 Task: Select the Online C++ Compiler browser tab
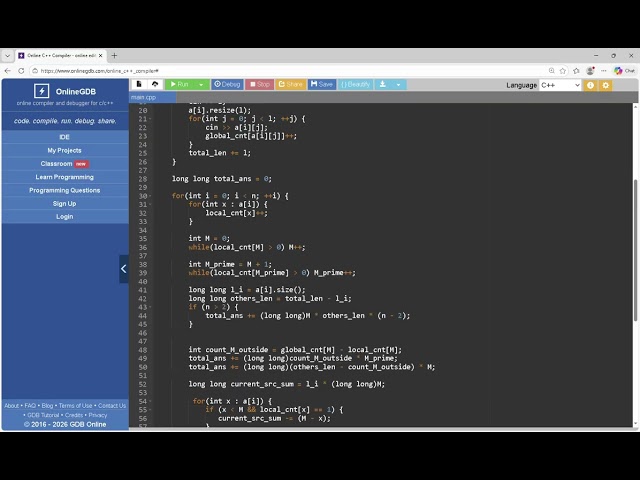(x=61, y=56)
